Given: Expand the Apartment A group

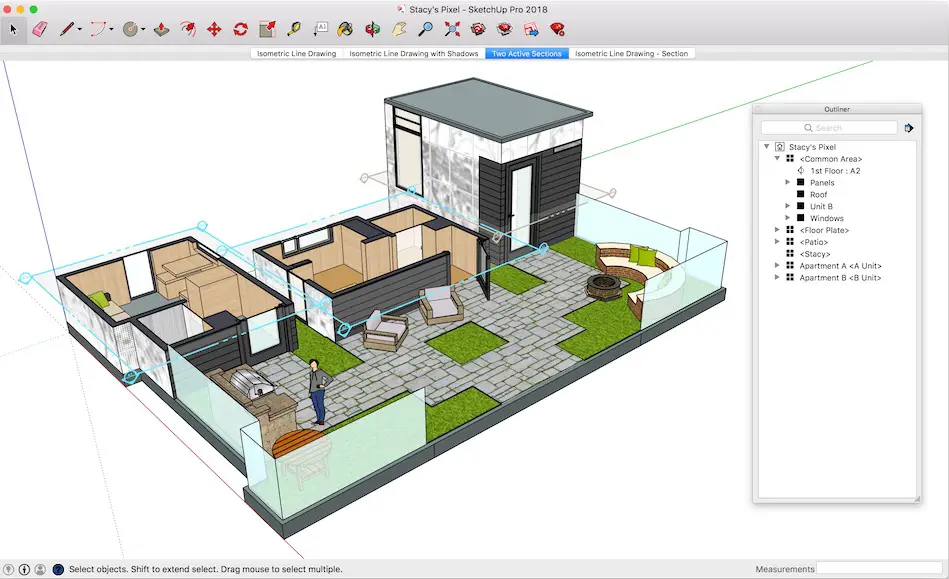Looking at the screenshot, I should tap(777, 266).
